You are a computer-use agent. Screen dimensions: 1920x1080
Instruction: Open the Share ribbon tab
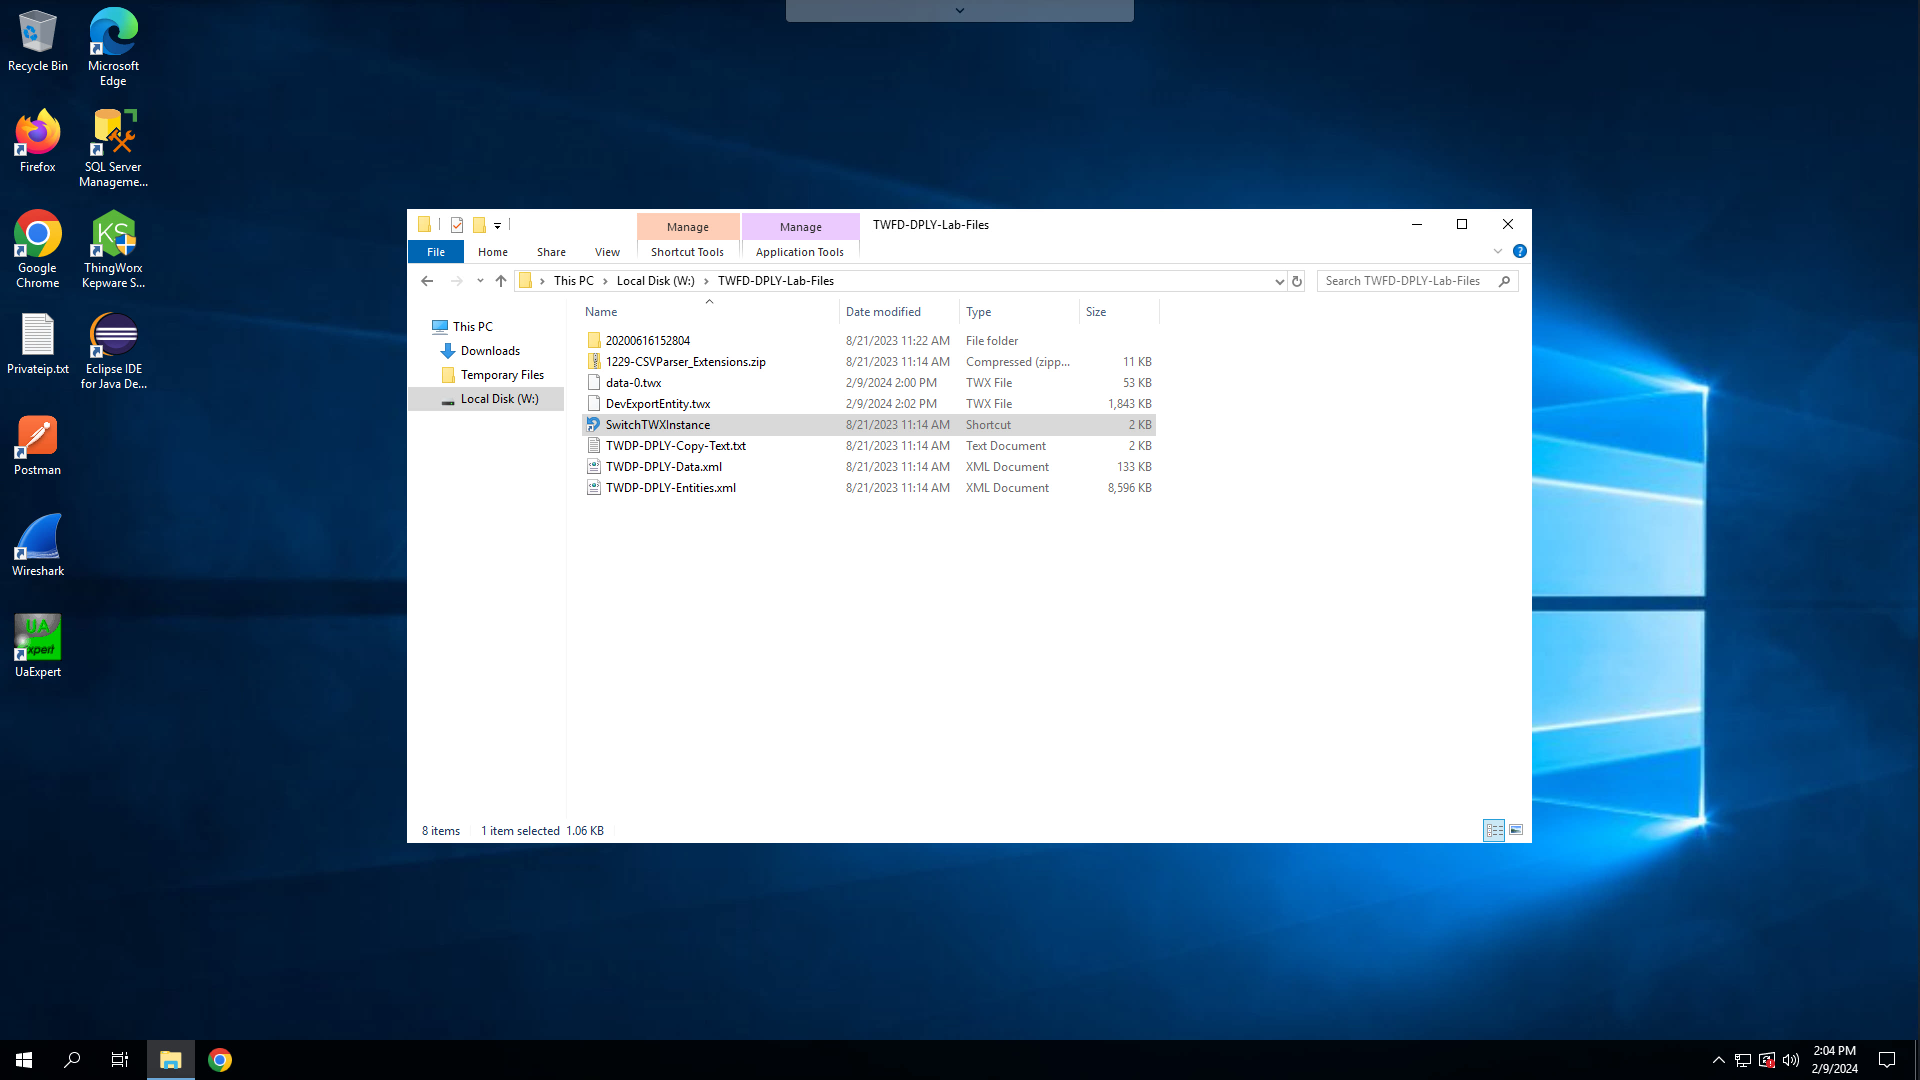tap(551, 252)
